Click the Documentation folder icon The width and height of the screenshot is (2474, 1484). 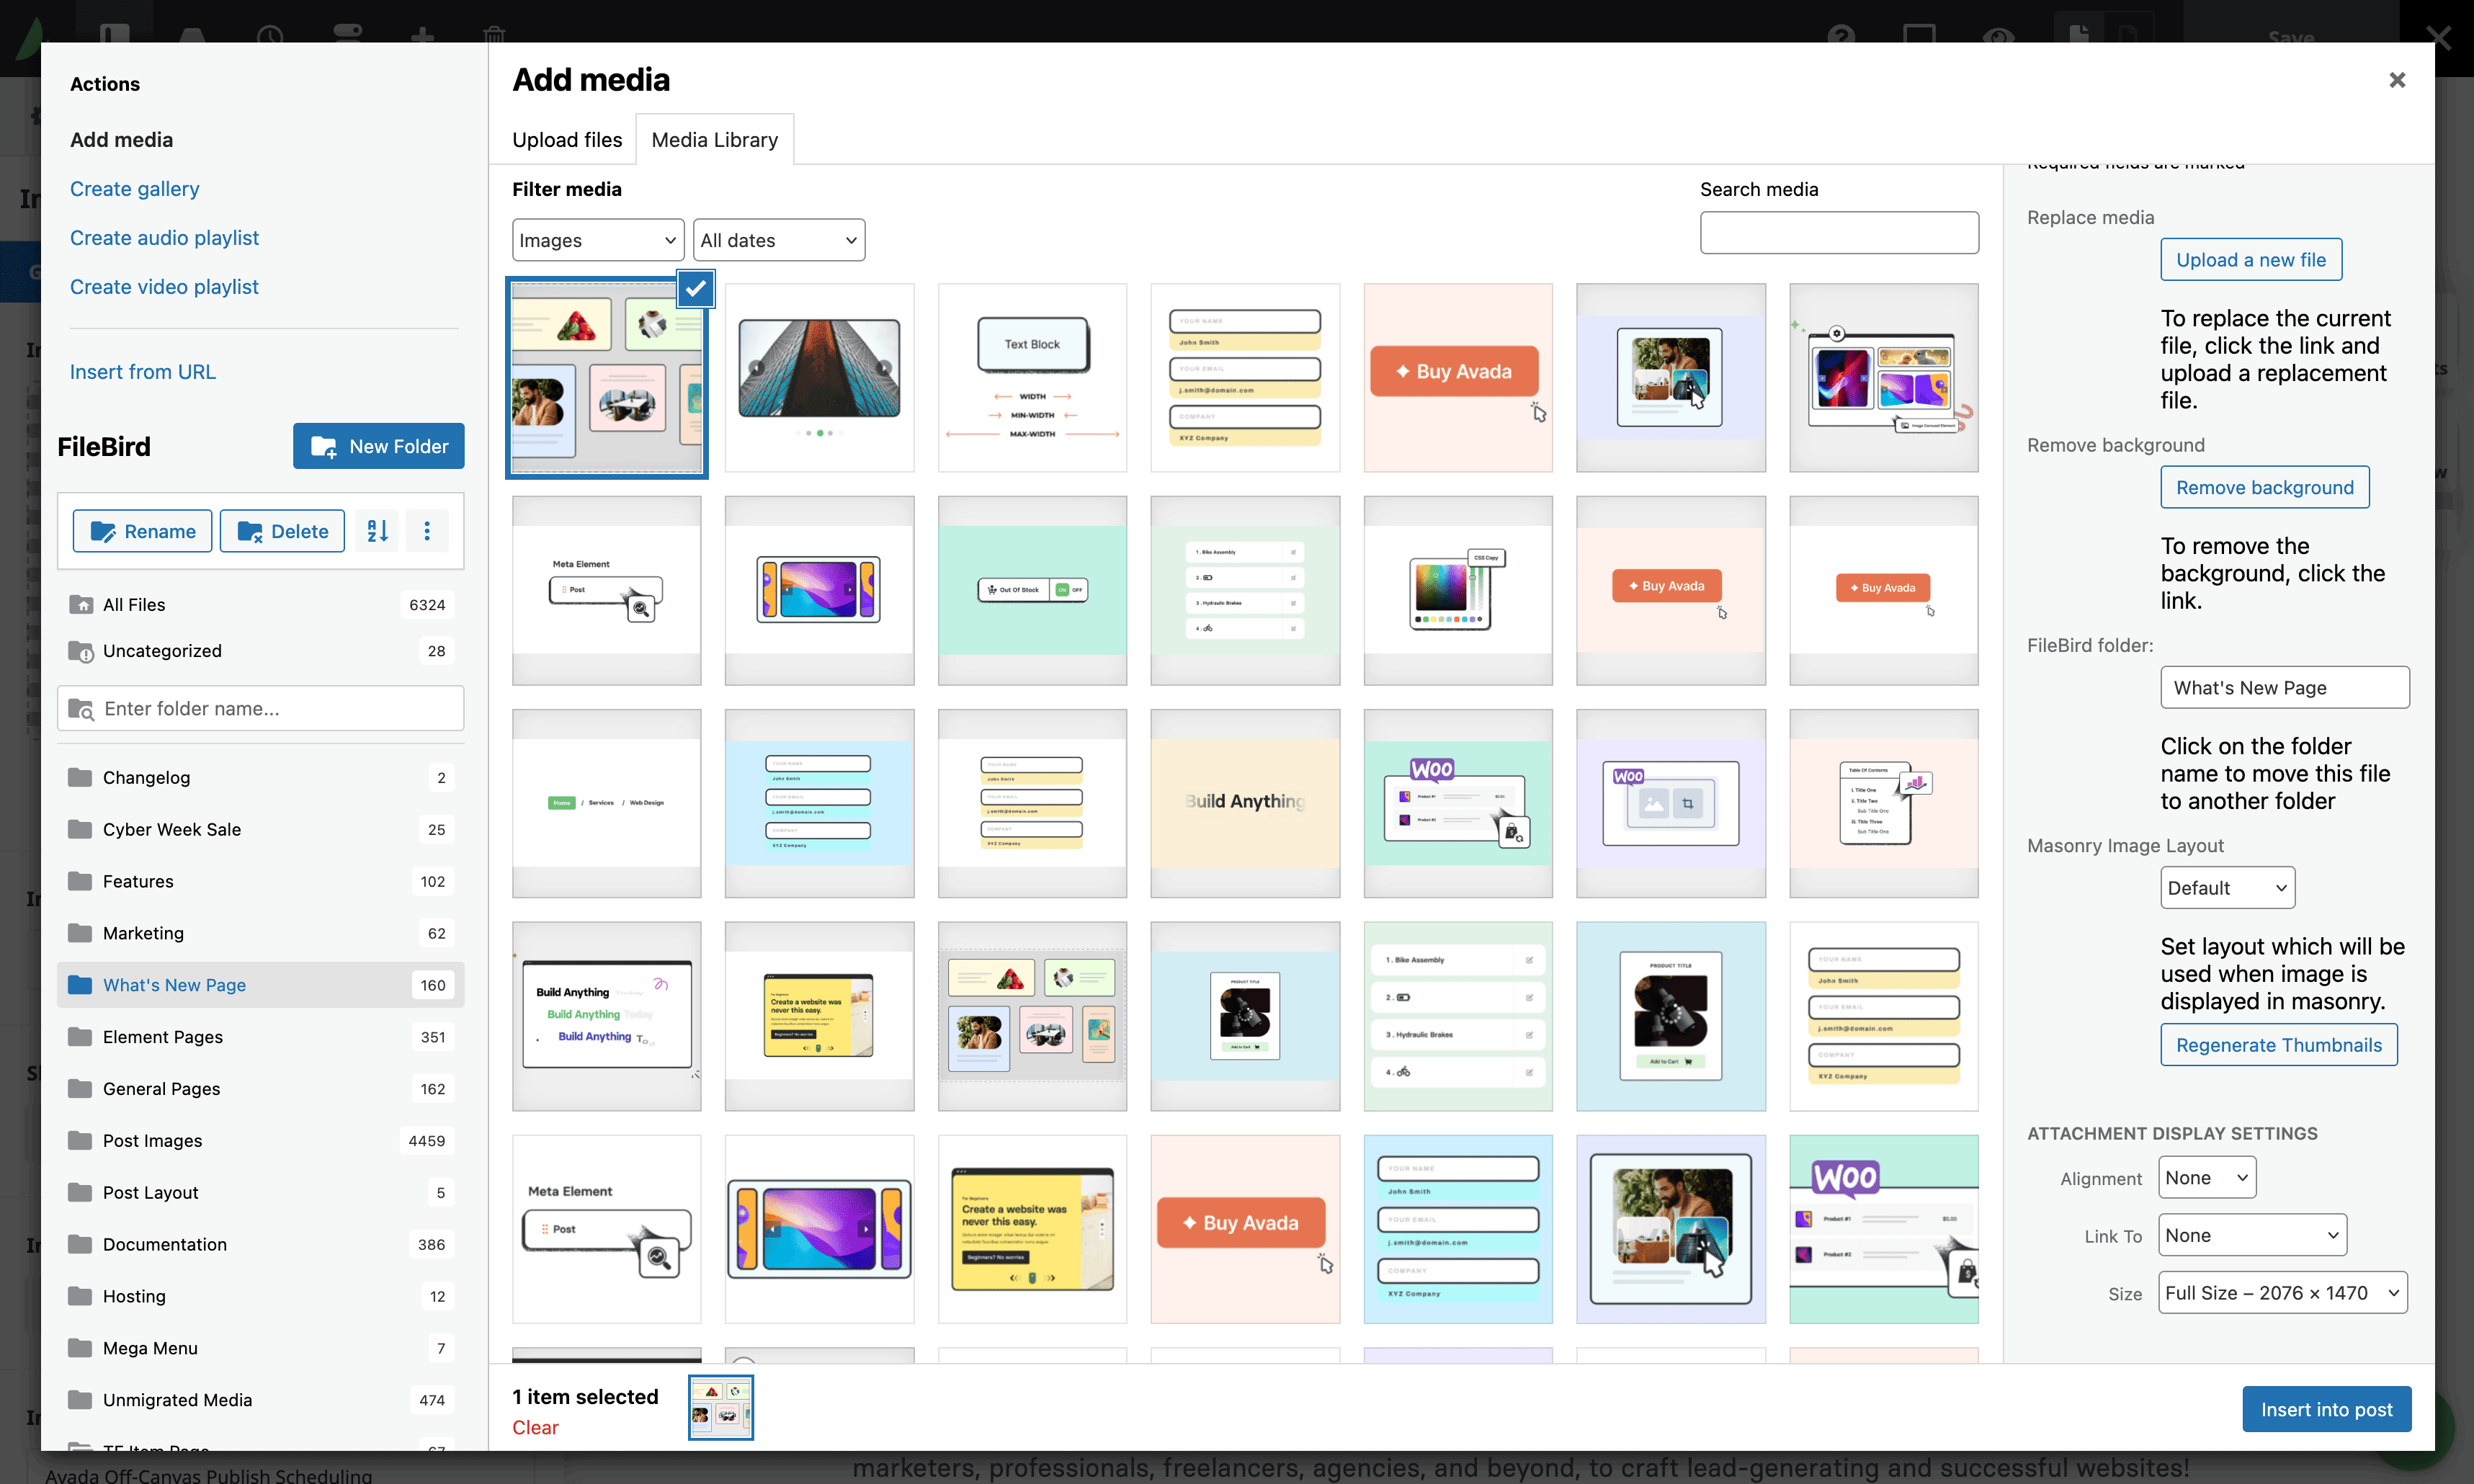pos(80,1244)
